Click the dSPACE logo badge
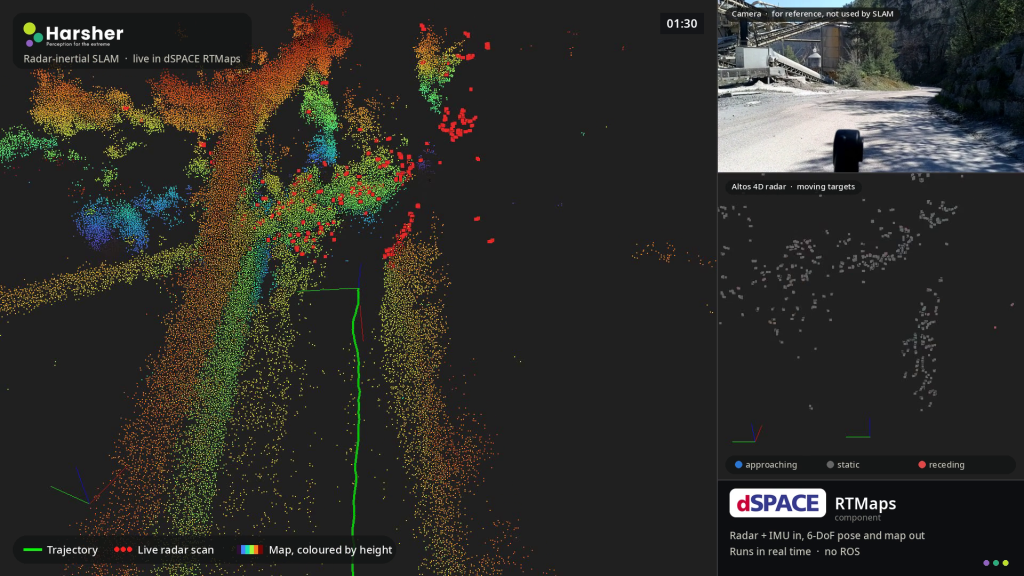Screen dimensions: 1024x576 pyautogui.click(x=777, y=503)
